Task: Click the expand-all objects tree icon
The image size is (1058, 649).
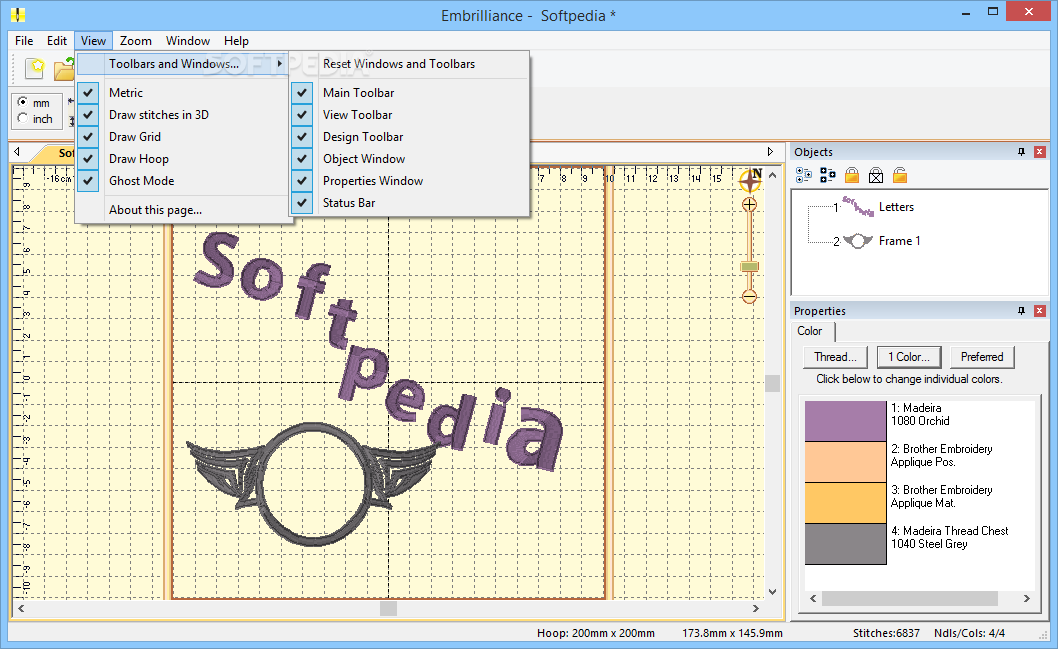Action: pyautogui.click(x=804, y=175)
